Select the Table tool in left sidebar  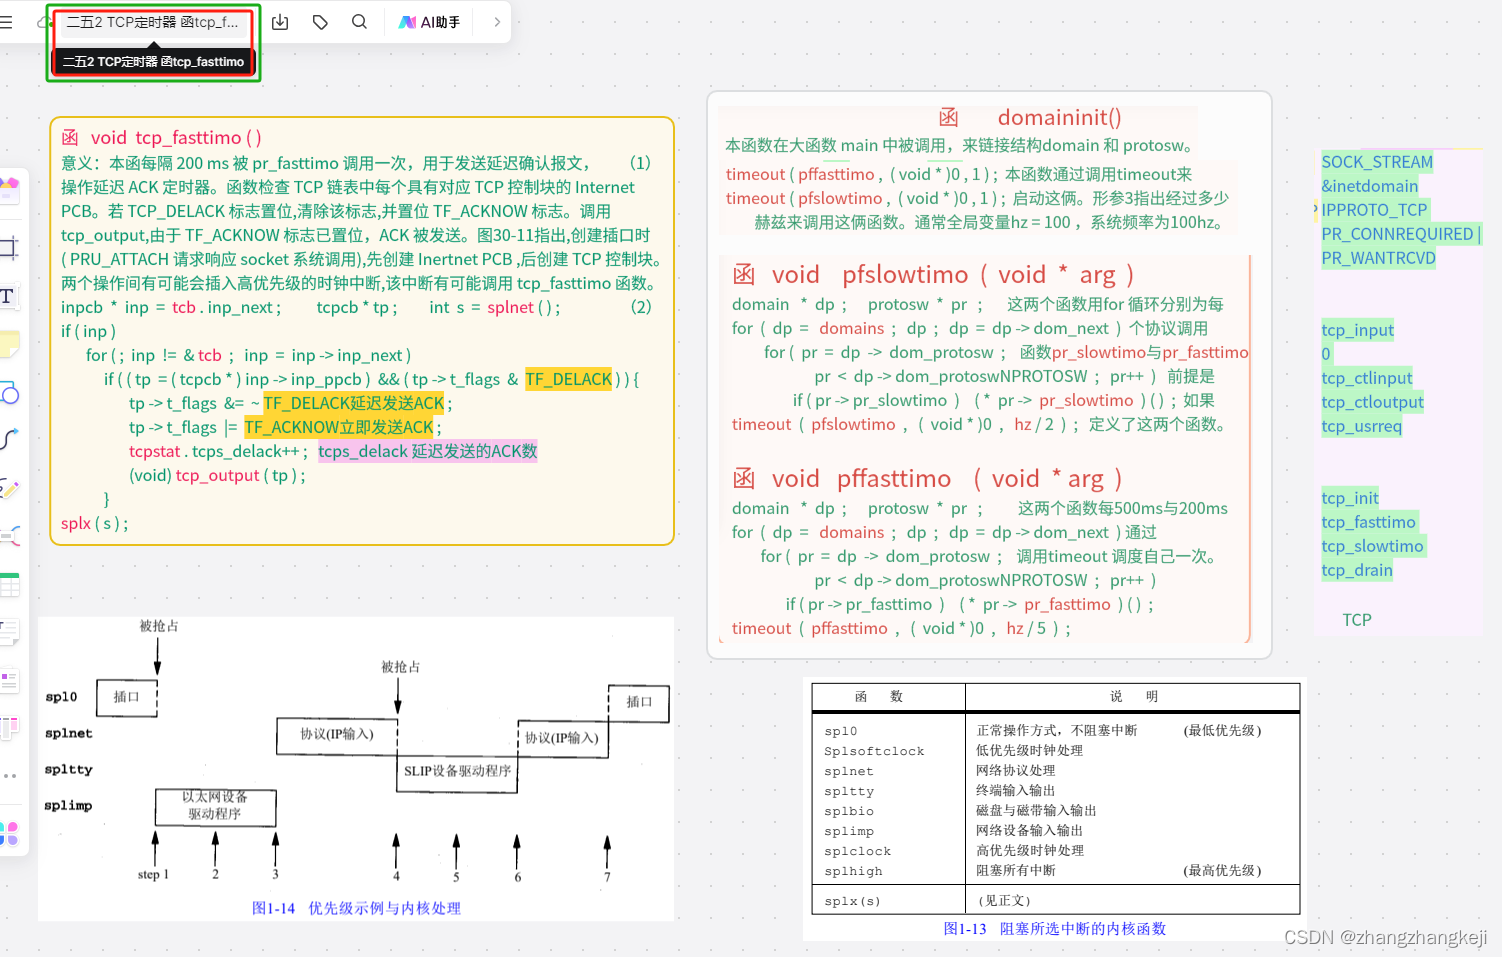click(x=9, y=585)
